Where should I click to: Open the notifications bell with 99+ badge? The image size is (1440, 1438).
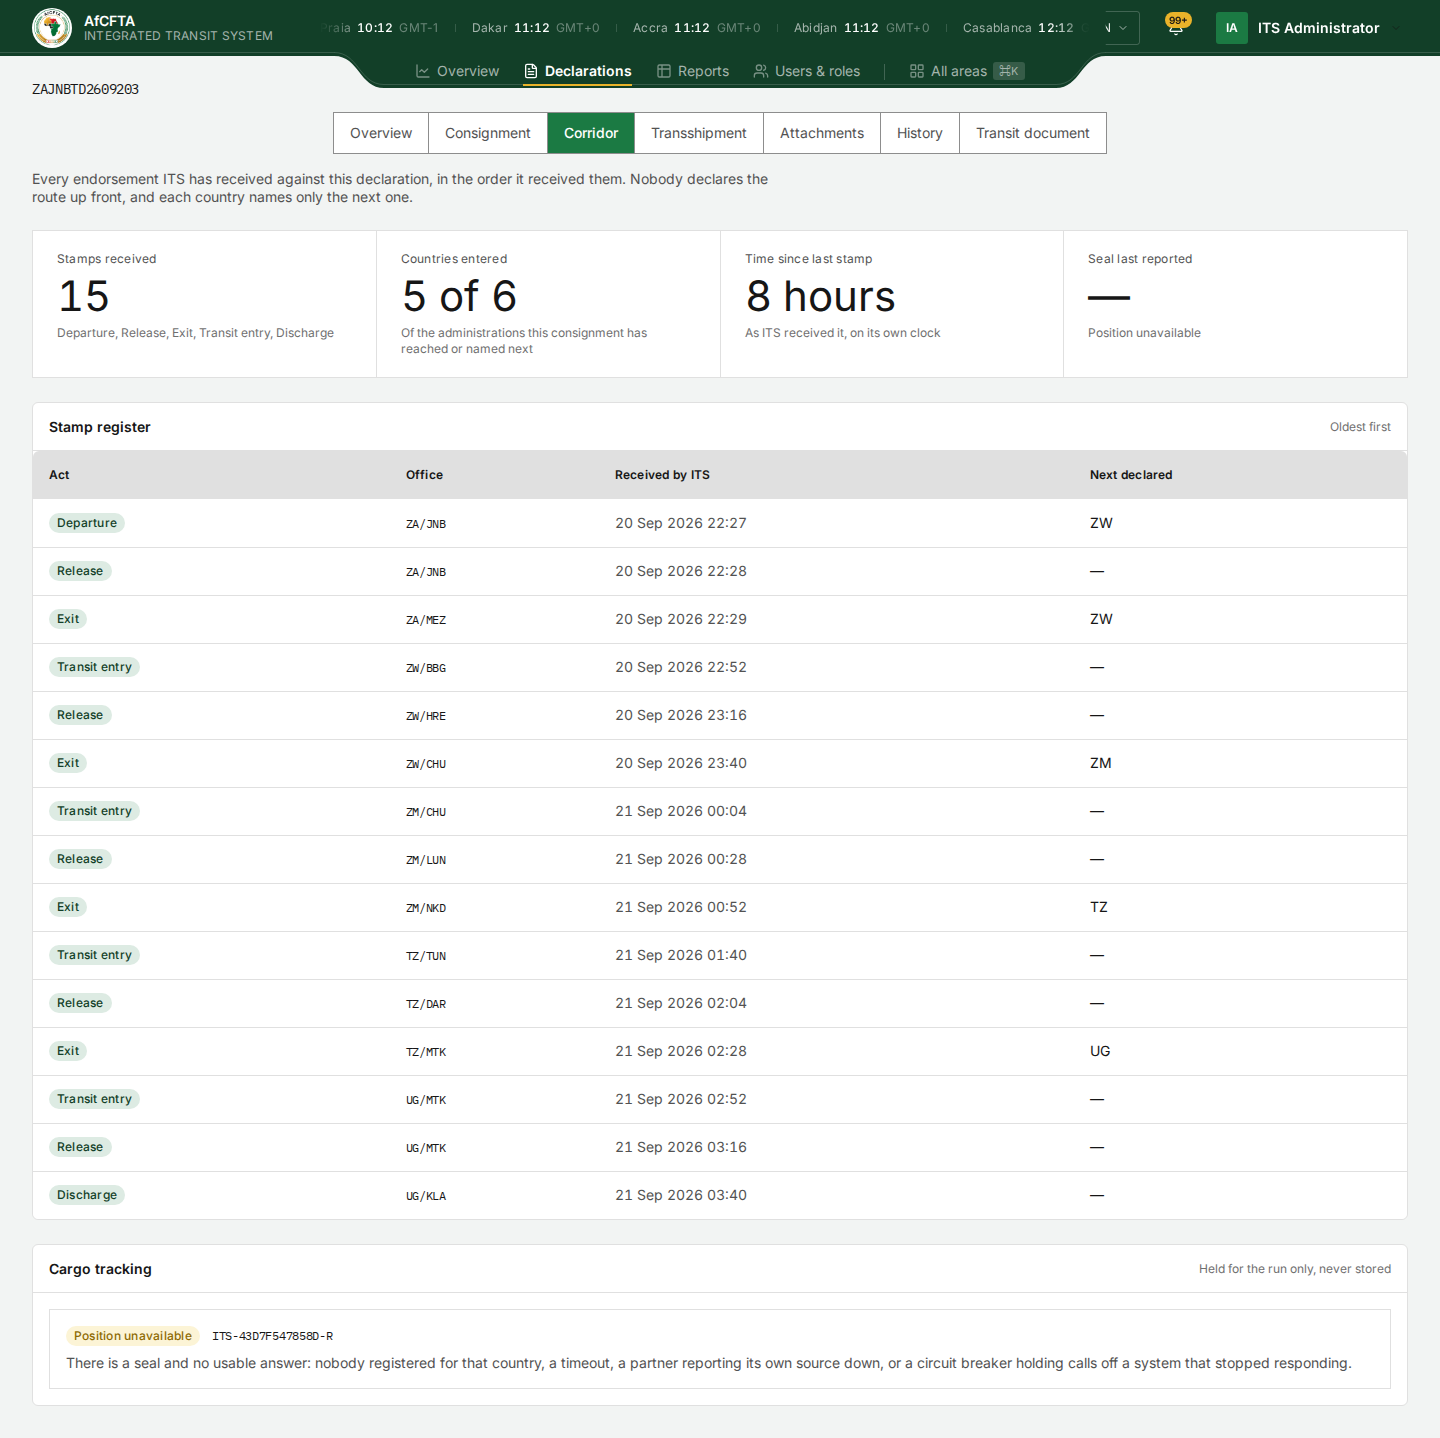1176,27
